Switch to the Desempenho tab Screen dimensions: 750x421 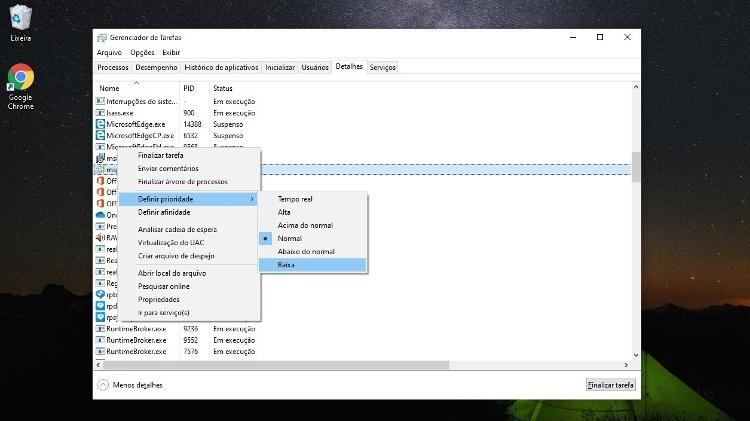(156, 67)
